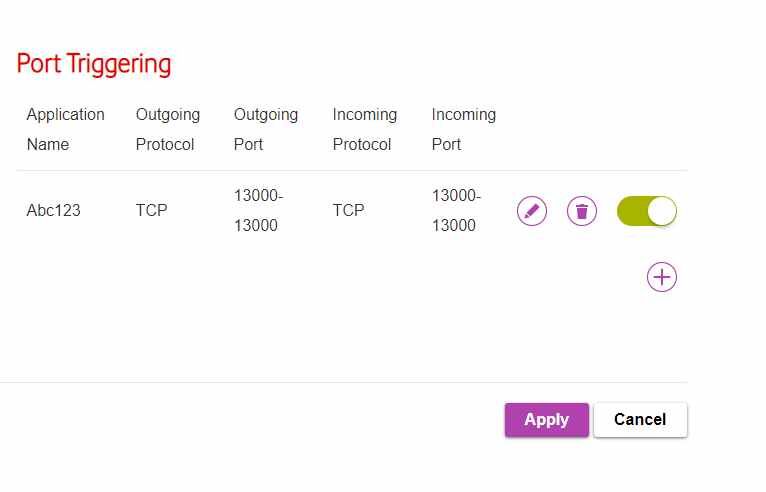Edit the Abc123 rule with the pencil icon

532,211
